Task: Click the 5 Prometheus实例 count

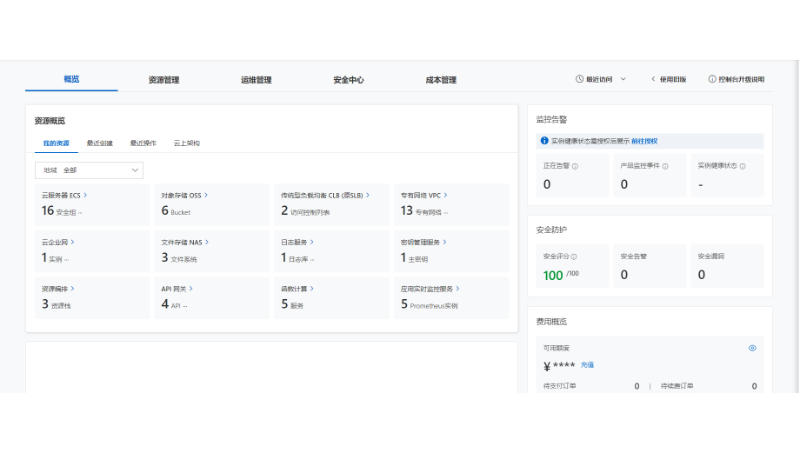Action: (429, 305)
